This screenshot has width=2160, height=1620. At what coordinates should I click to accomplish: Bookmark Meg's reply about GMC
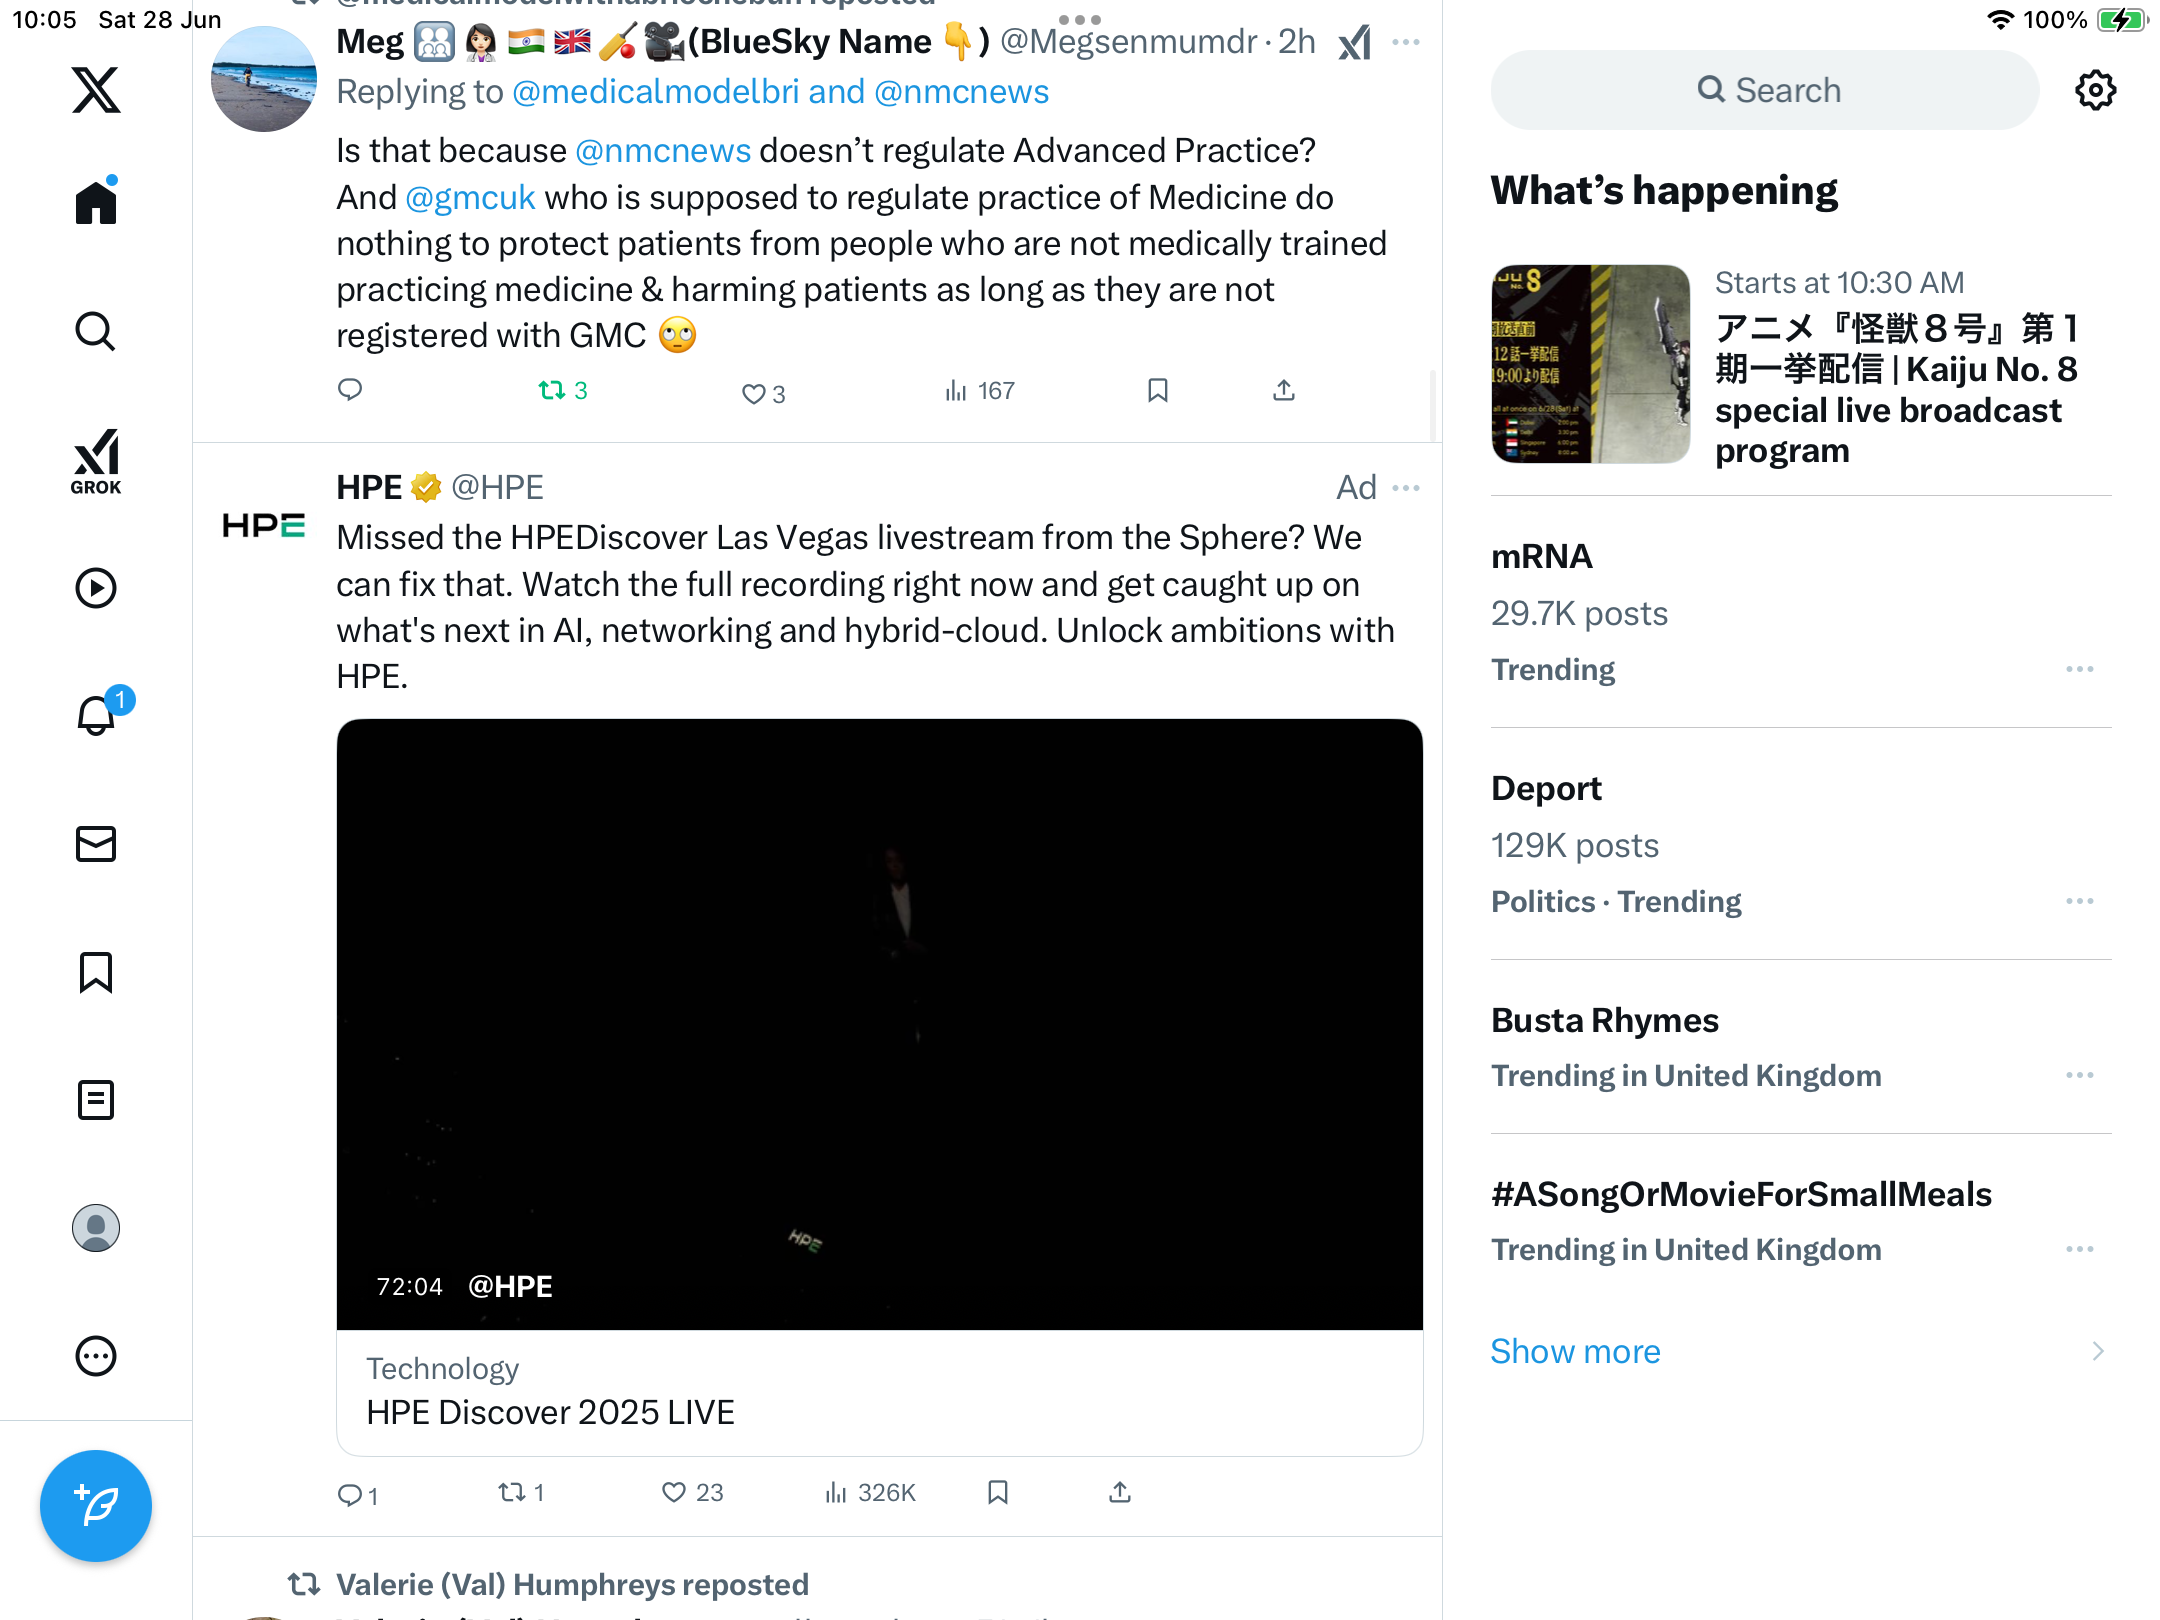click(1158, 390)
